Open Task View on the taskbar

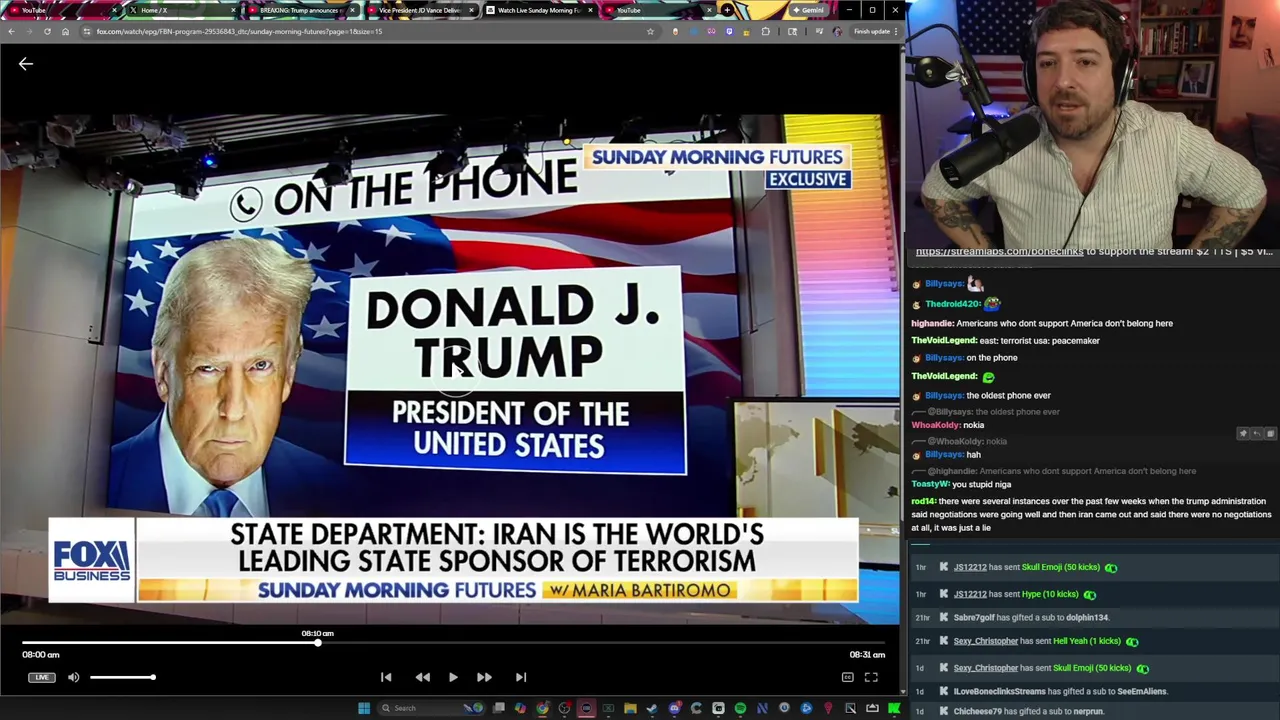(498, 708)
